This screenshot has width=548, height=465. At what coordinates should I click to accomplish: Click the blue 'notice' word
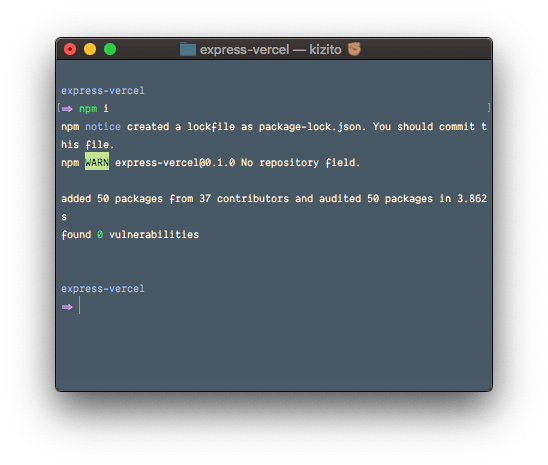pos(103,127)
